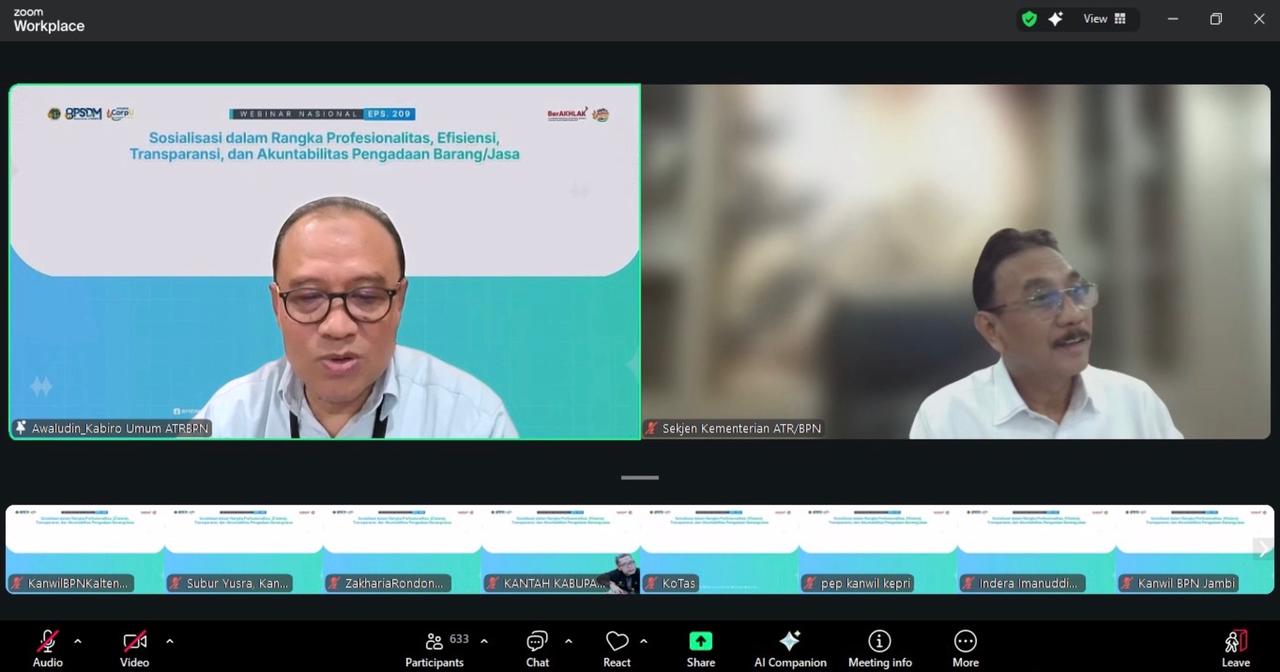Image resolution: width=1280 pixels, height=672 pixels.
Task: Click pin icon on Awaludin name label
Action: point(21,428)
